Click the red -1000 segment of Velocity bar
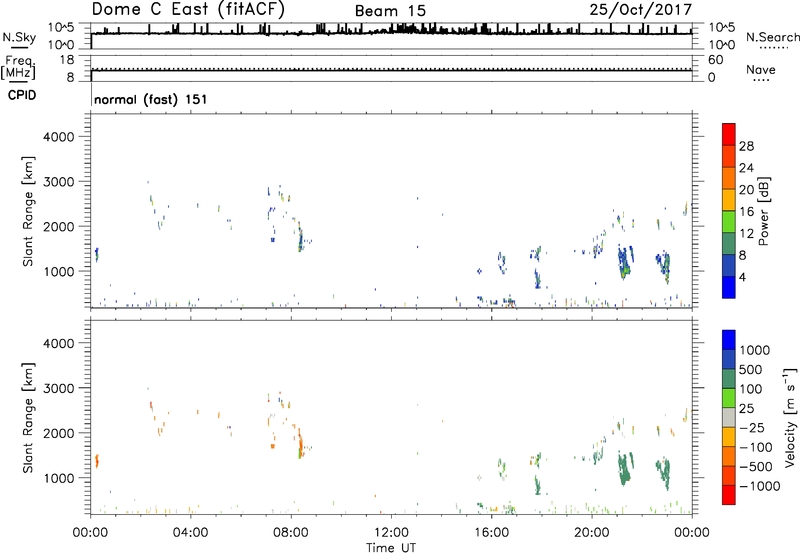This screenshot has width=800, height=554. tap(729, 495)
